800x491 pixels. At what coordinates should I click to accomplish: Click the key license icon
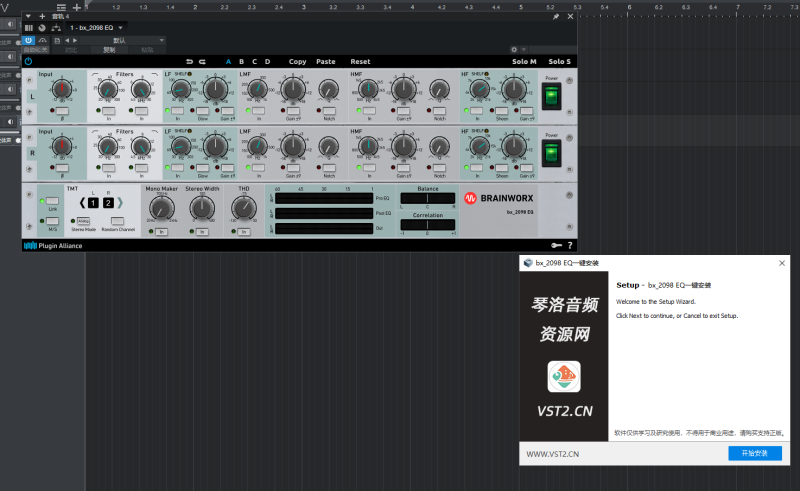coord(555,245)
